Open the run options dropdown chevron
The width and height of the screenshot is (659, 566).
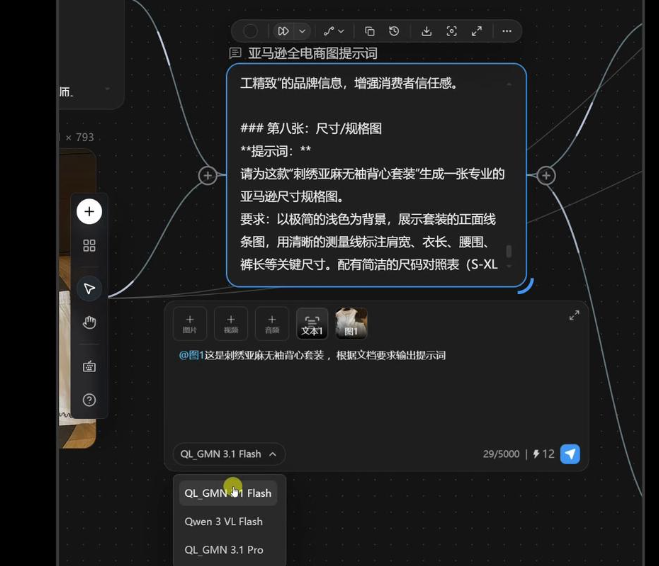[302, 31]
